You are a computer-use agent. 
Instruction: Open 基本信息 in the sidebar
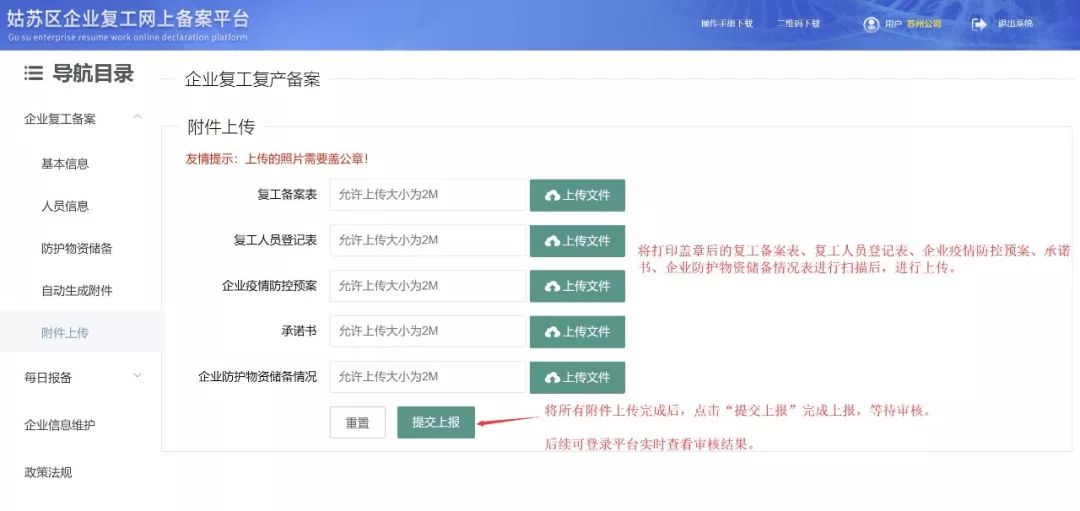(x=65, y=164)
